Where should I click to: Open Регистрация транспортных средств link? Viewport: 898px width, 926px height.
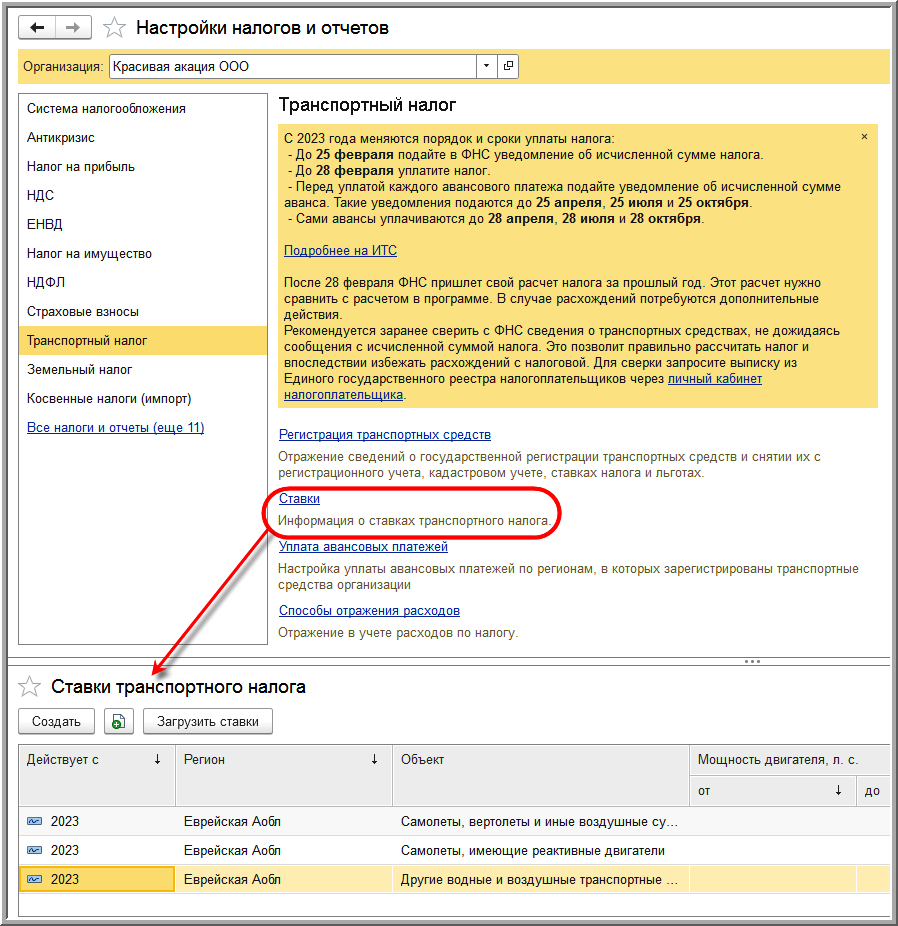[x=384, y=435]
